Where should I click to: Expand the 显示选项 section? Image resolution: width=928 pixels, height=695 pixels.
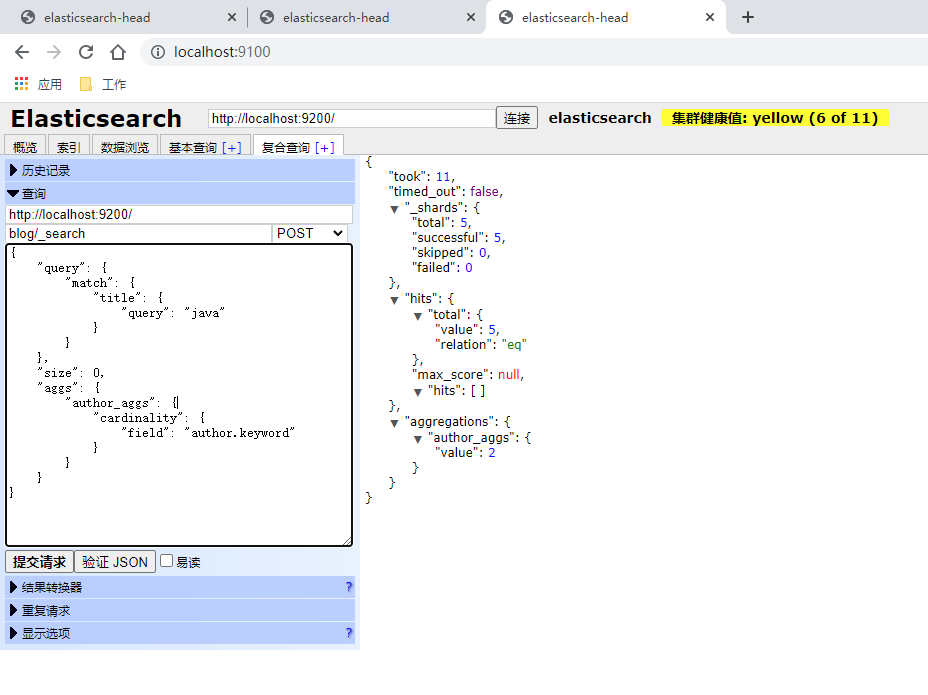pos(180,633)
